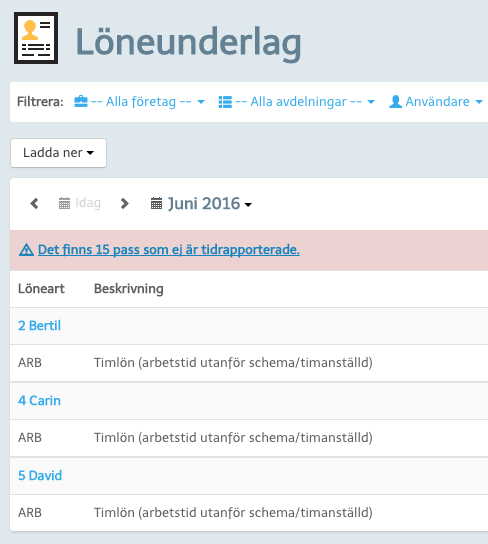Go to next month with right arrow
488x544 pixels.
(125, 203)
